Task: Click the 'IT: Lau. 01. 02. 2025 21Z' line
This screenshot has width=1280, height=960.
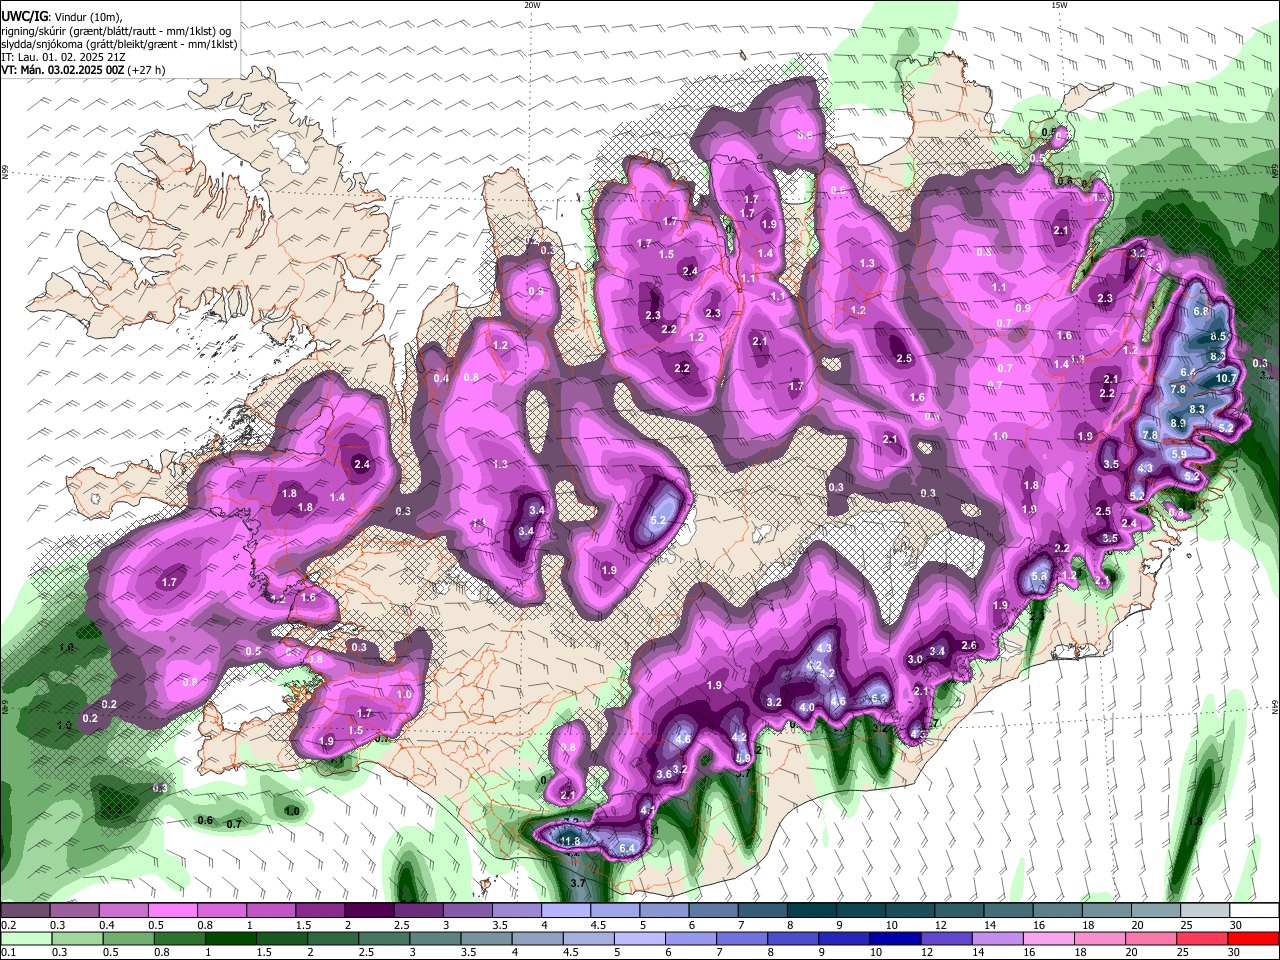Action: click(63, 57)
